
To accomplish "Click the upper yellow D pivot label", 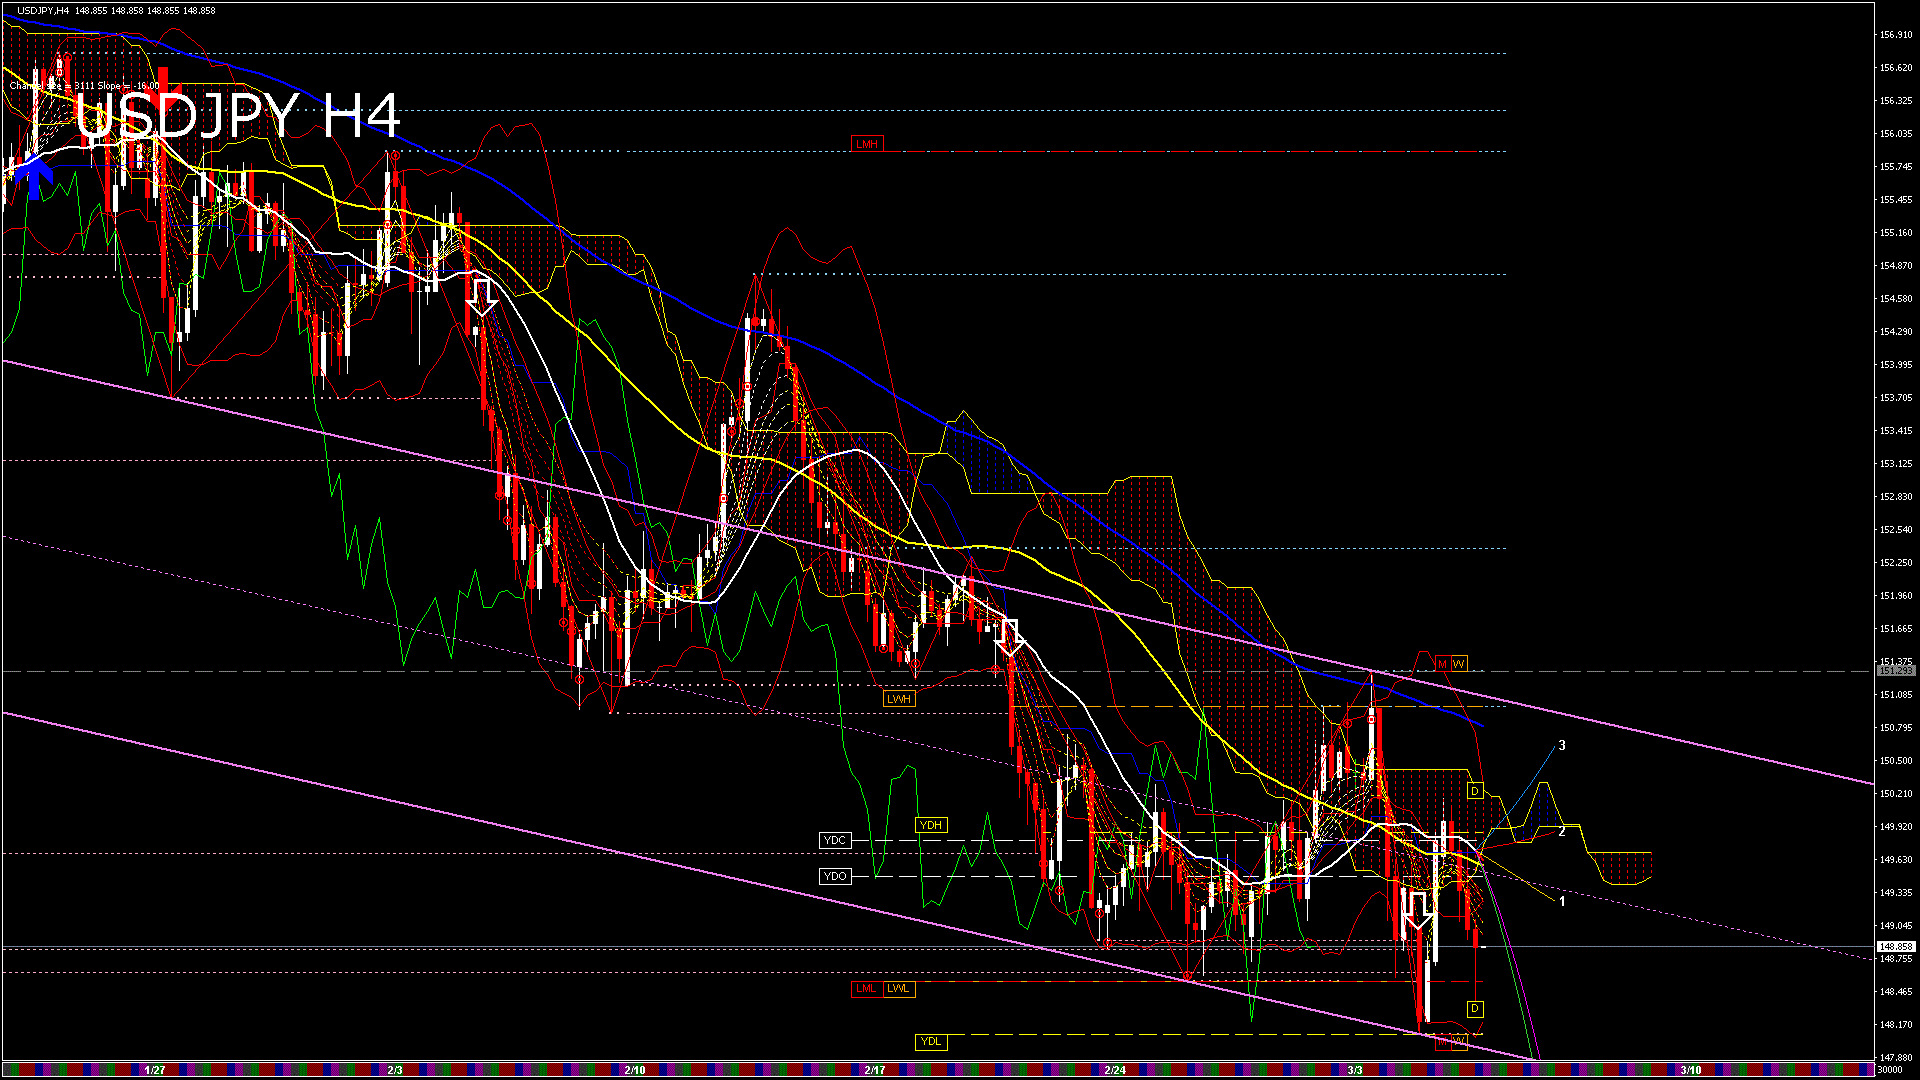I will pyautogui.click(x=1475, y=791).
